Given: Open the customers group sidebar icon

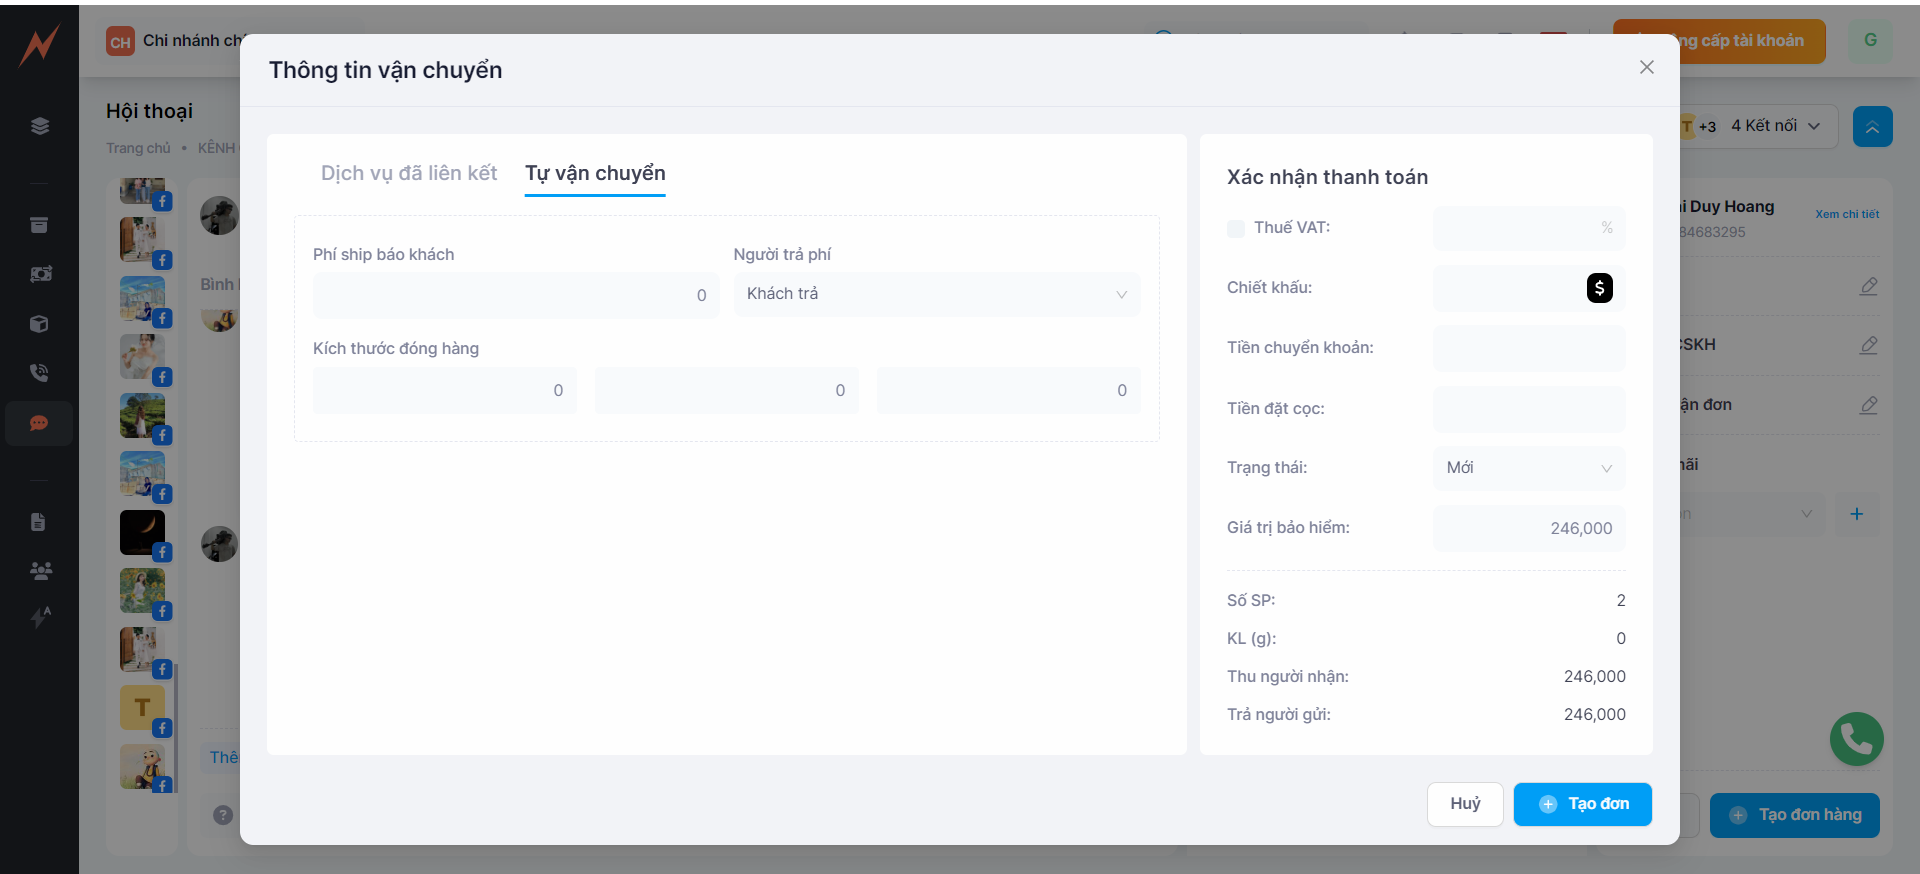Looking at the screenshot, I should [x=40, y=571].
